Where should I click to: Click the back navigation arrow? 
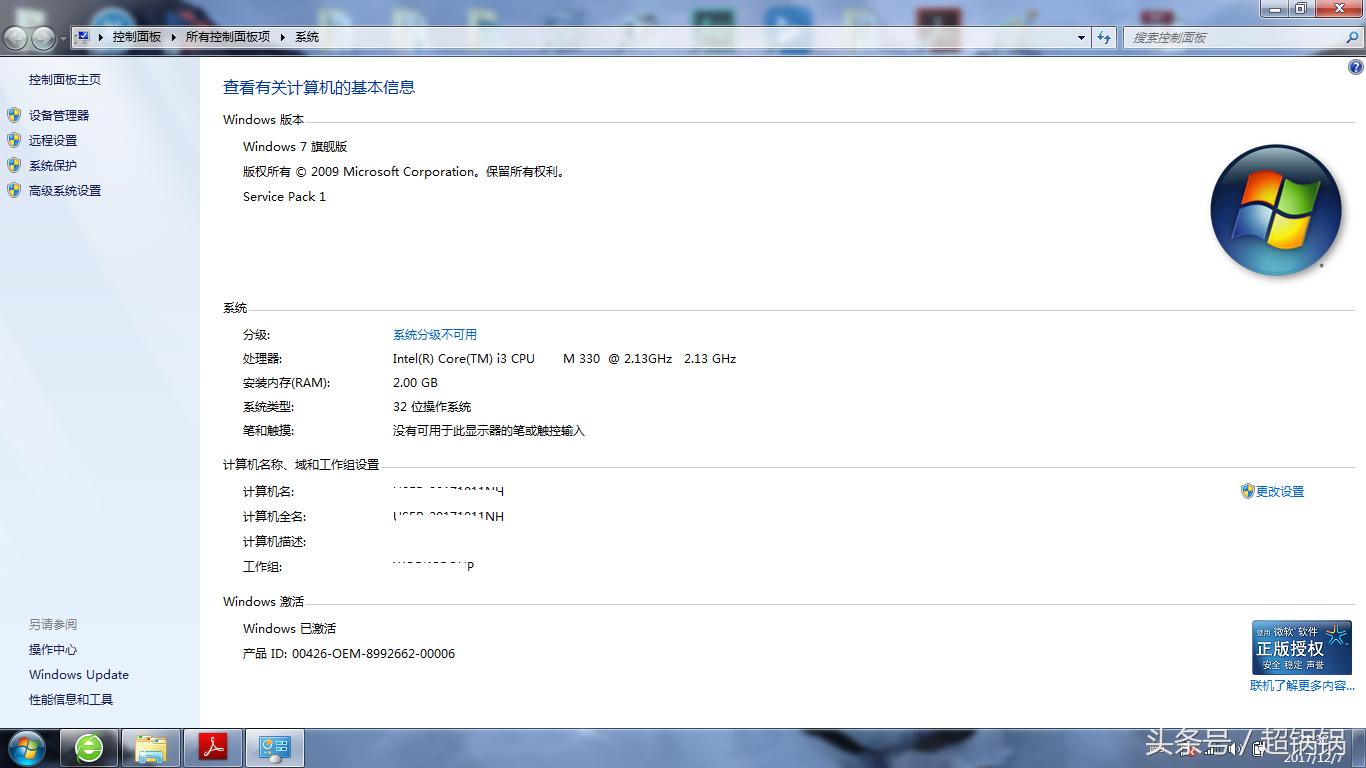tap(15, 37)
